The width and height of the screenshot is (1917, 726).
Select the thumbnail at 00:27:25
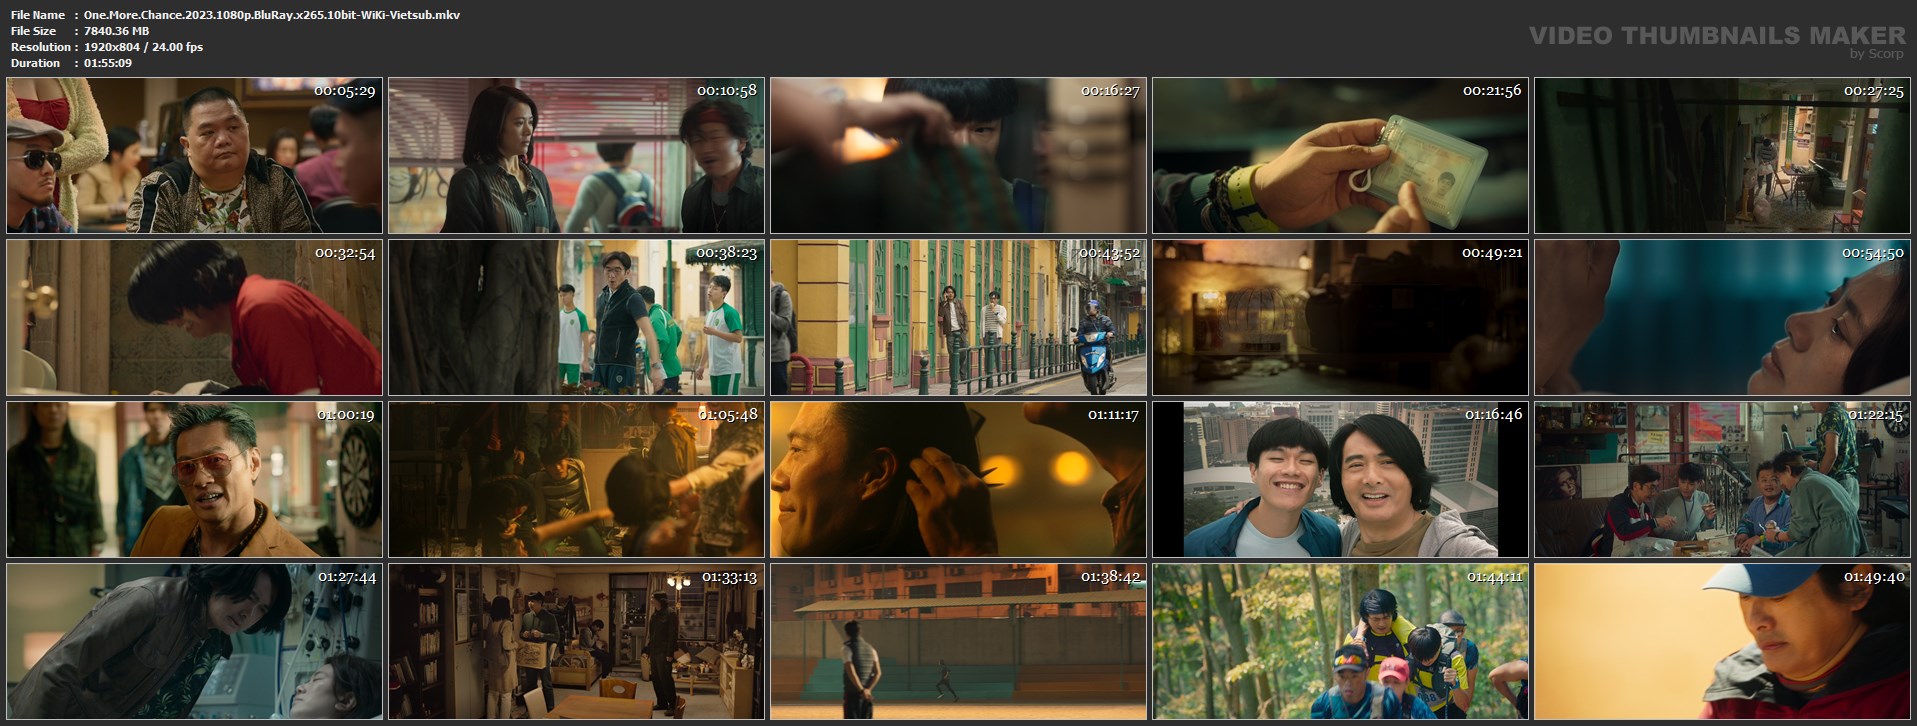[x=1722, y=155]
